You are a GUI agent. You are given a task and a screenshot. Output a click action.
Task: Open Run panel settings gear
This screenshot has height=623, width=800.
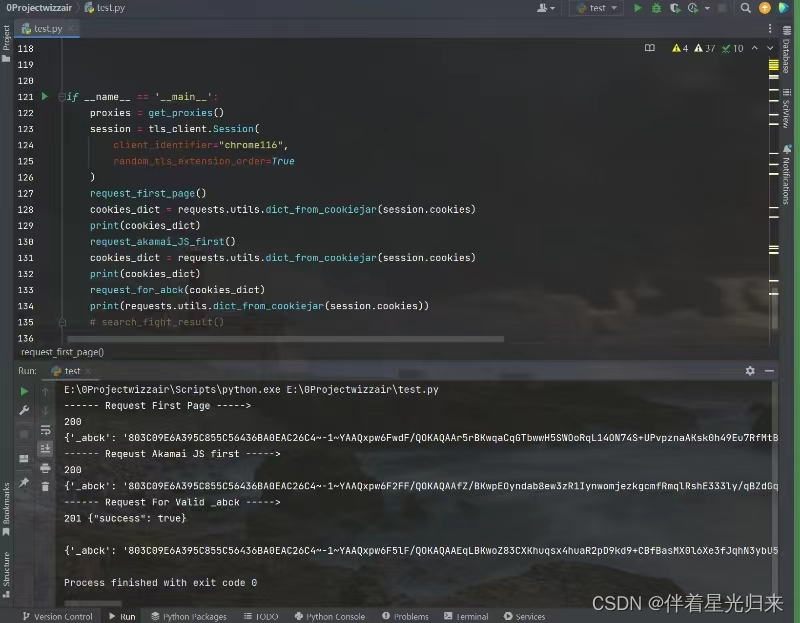pos(749,371)
